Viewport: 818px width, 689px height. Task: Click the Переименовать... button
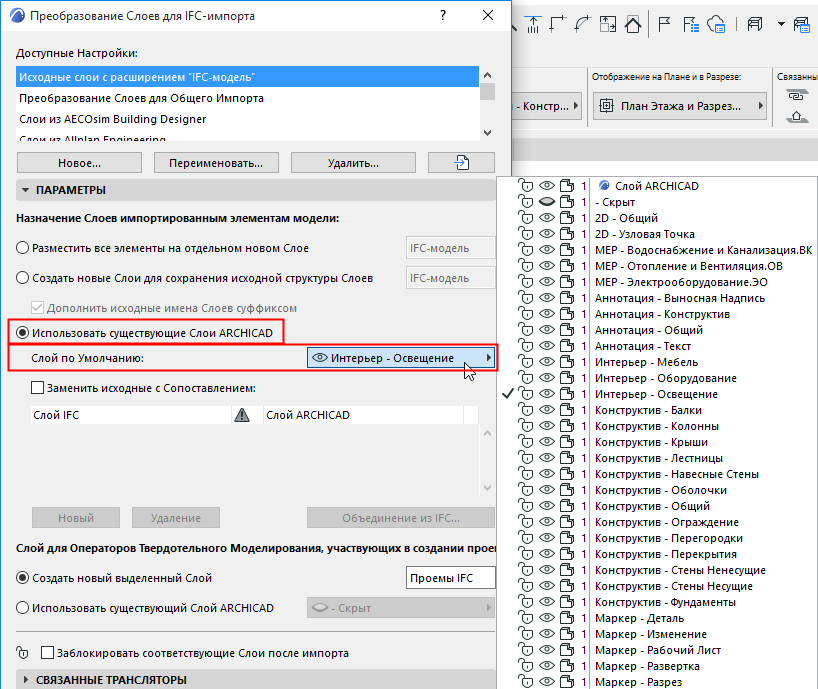[x=216, y=163]
